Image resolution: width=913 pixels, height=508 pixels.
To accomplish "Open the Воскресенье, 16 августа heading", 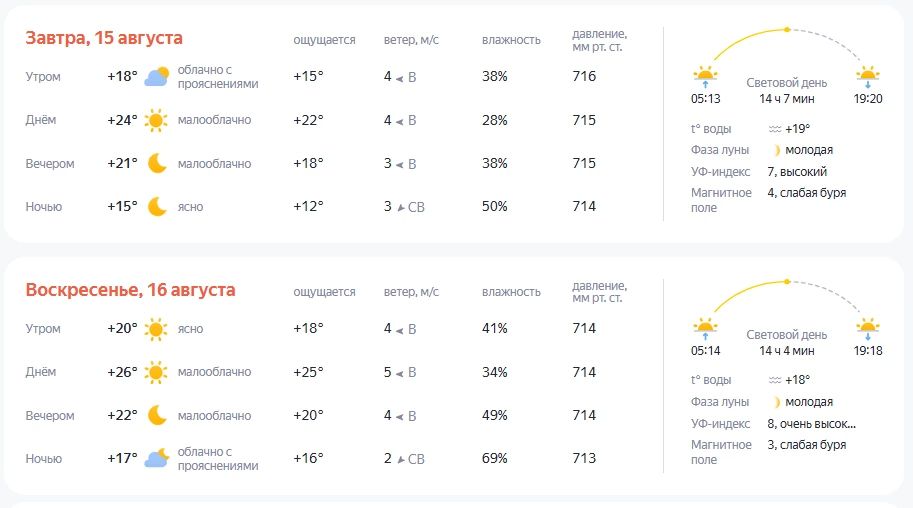I will [130, 290].
